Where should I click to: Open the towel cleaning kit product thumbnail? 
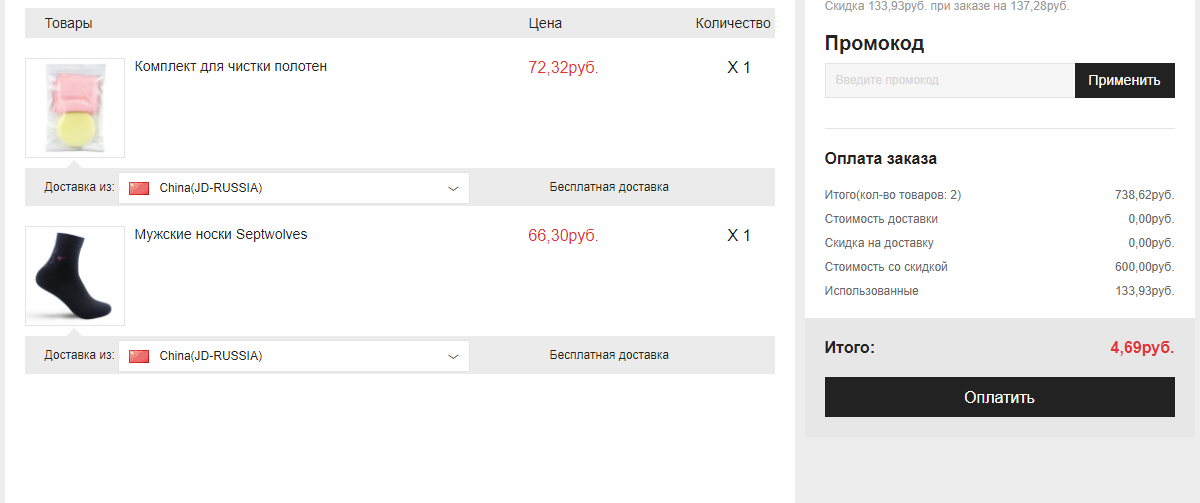[x=75, y=108]
